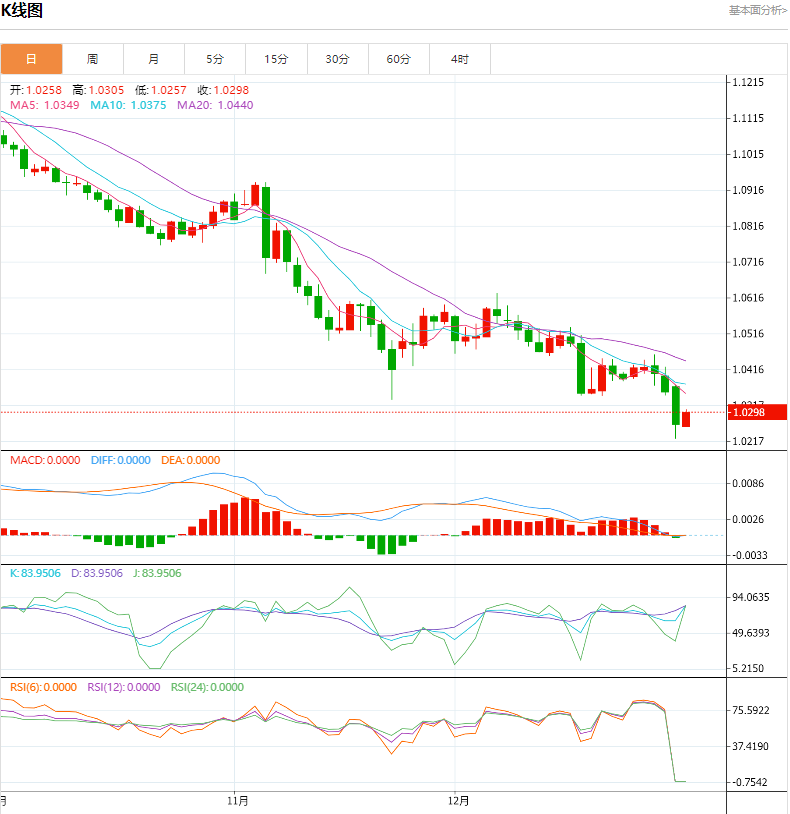The width and height of the screenshot is (790, 814).
Task: Click the RSI(12):0.0000 label
Action: 124,687
